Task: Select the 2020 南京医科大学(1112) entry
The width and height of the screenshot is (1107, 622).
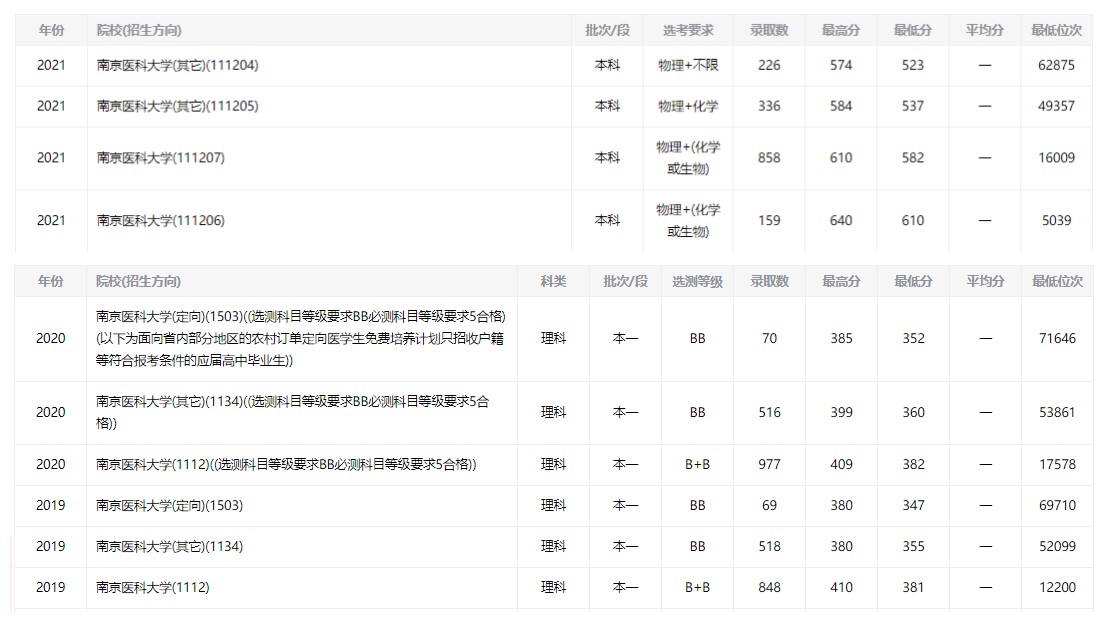Action: [x=286, y=464]
